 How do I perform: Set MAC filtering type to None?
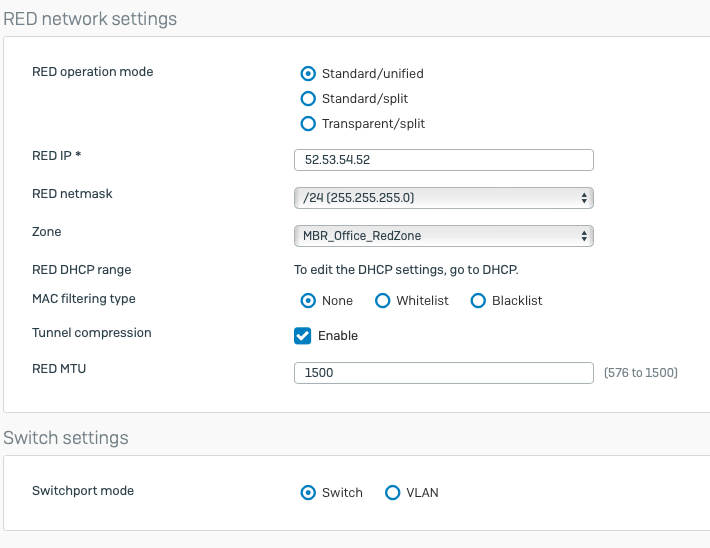308,301
